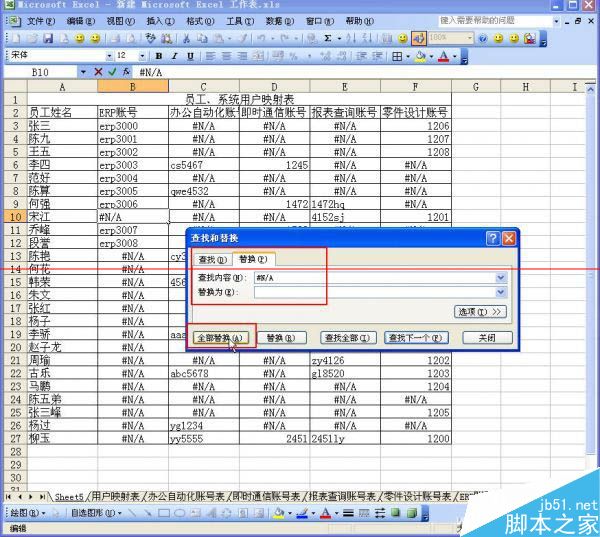Click into the 替换为 input field
The width and height of the screenshot is (600, 537).
point(373,292)
